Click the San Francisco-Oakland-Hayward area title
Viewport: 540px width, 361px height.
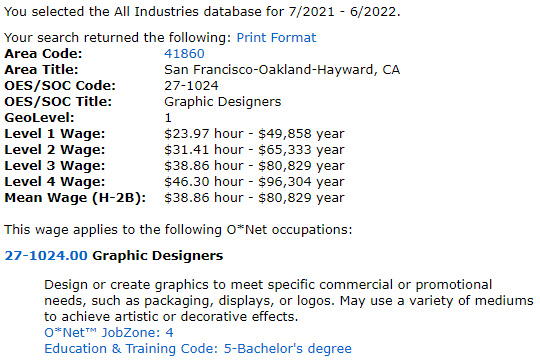pos(282,70)
